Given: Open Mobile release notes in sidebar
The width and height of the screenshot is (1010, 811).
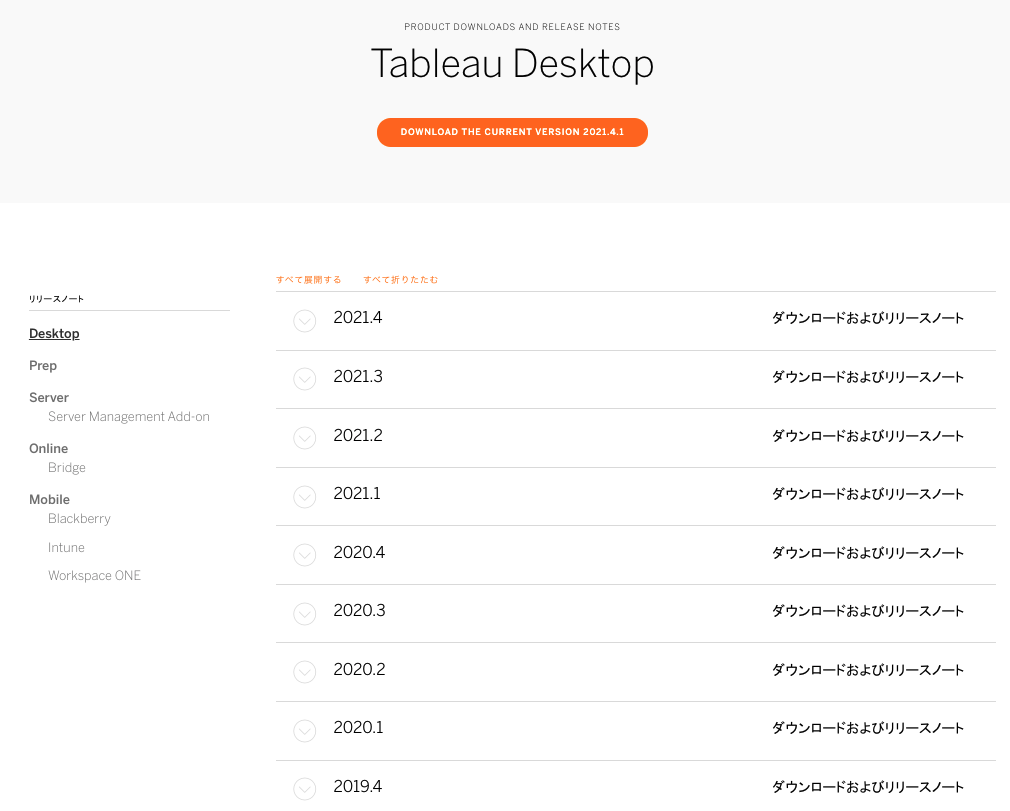Looking at the screenshot, I should 49,499.
